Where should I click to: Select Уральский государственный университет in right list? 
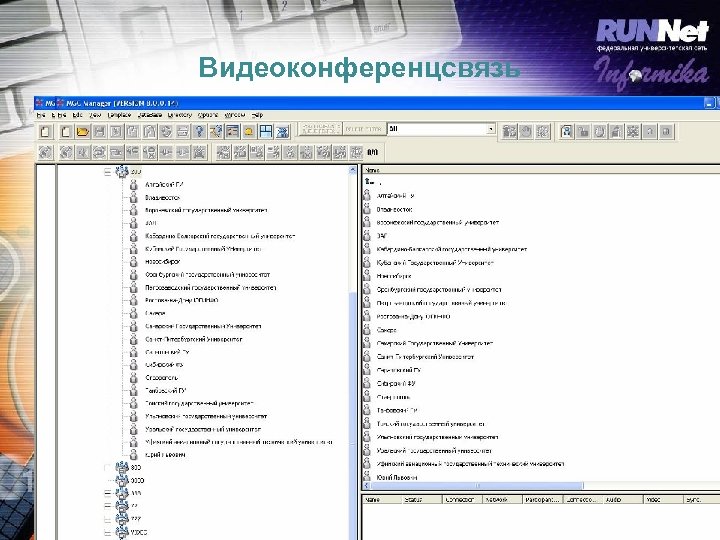coord(434,450)
